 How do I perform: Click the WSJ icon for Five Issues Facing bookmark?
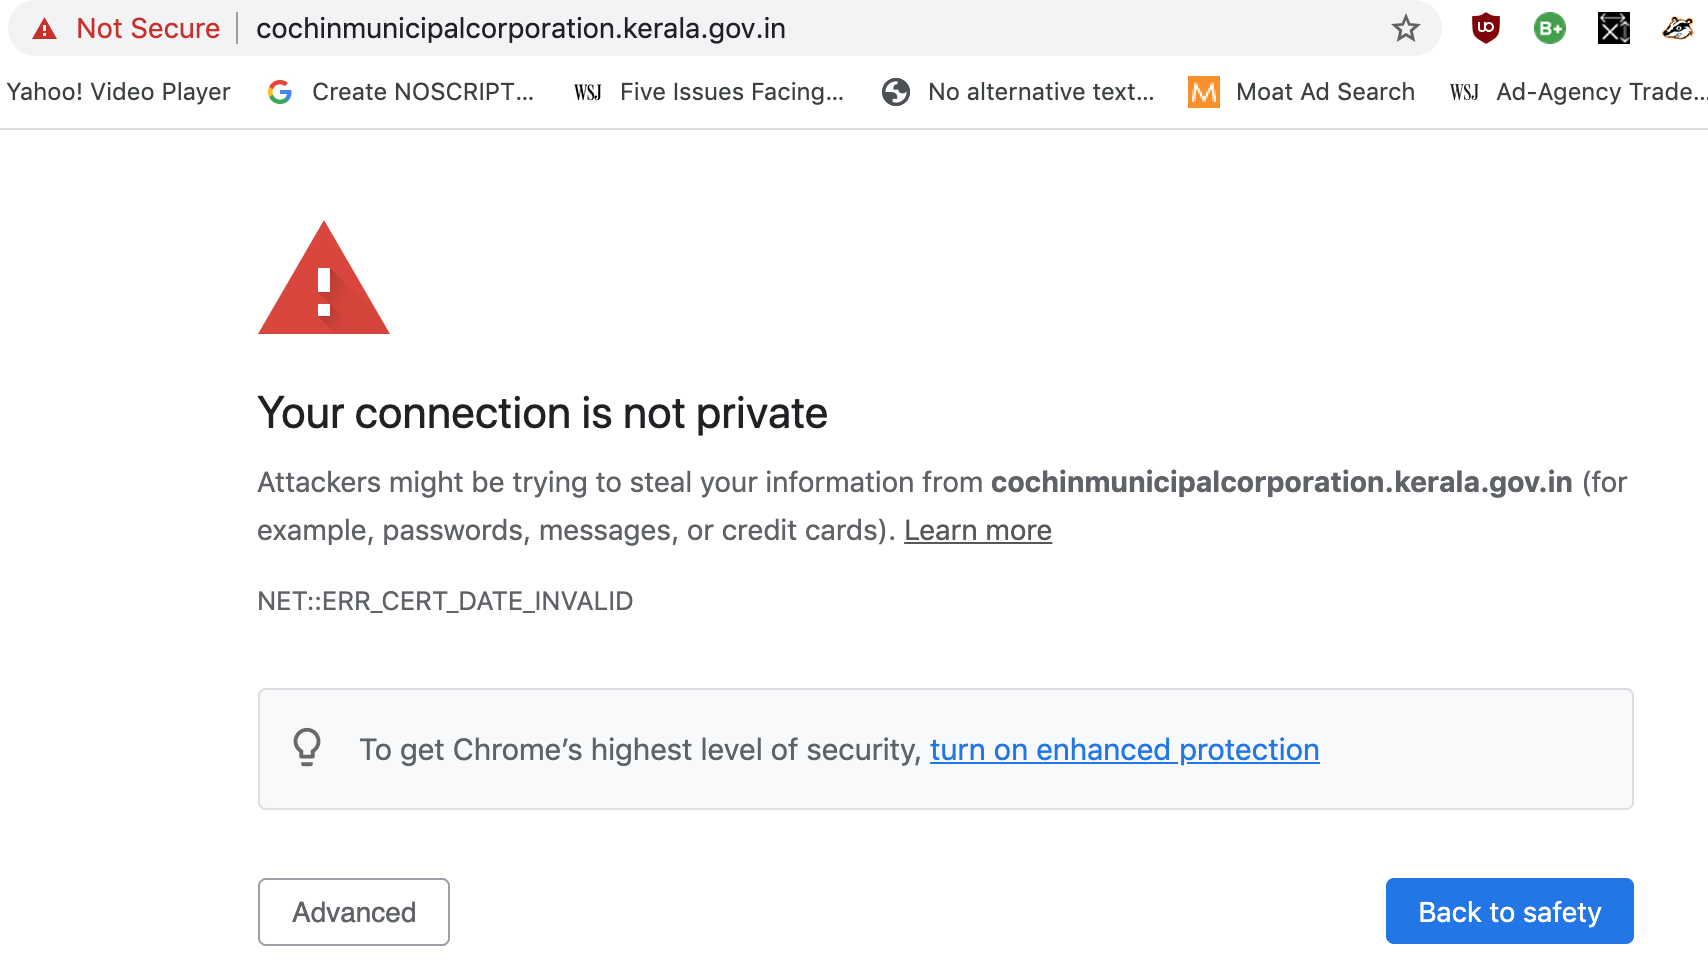(x=588, y=92)
